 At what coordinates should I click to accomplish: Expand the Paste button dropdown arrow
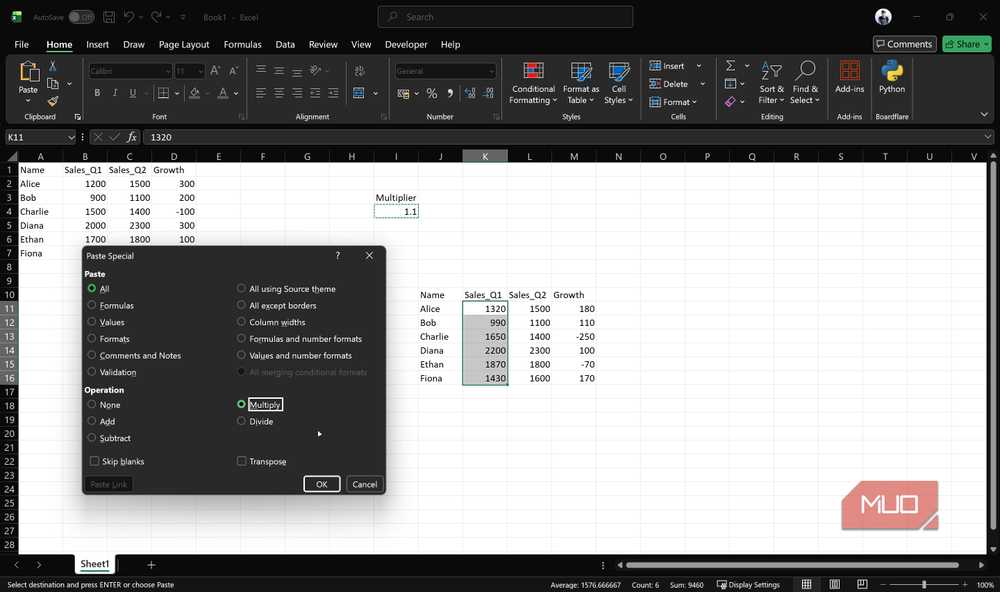28,101
